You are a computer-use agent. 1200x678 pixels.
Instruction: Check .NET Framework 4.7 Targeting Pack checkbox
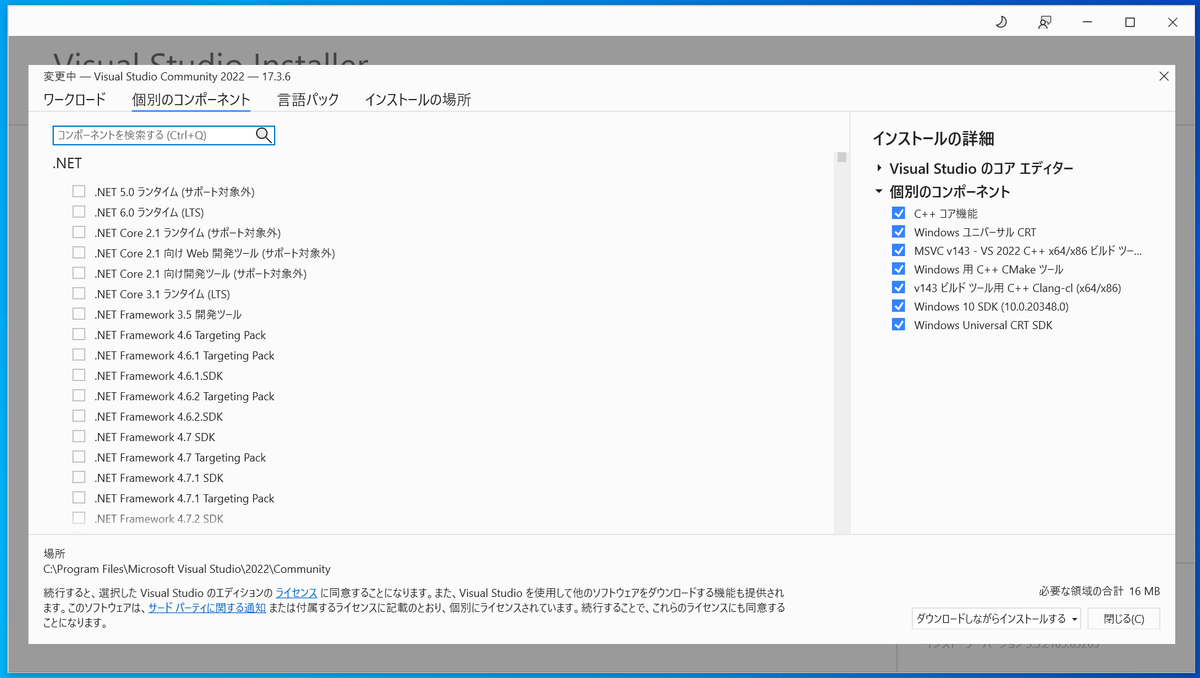click(x=79, y=457)
